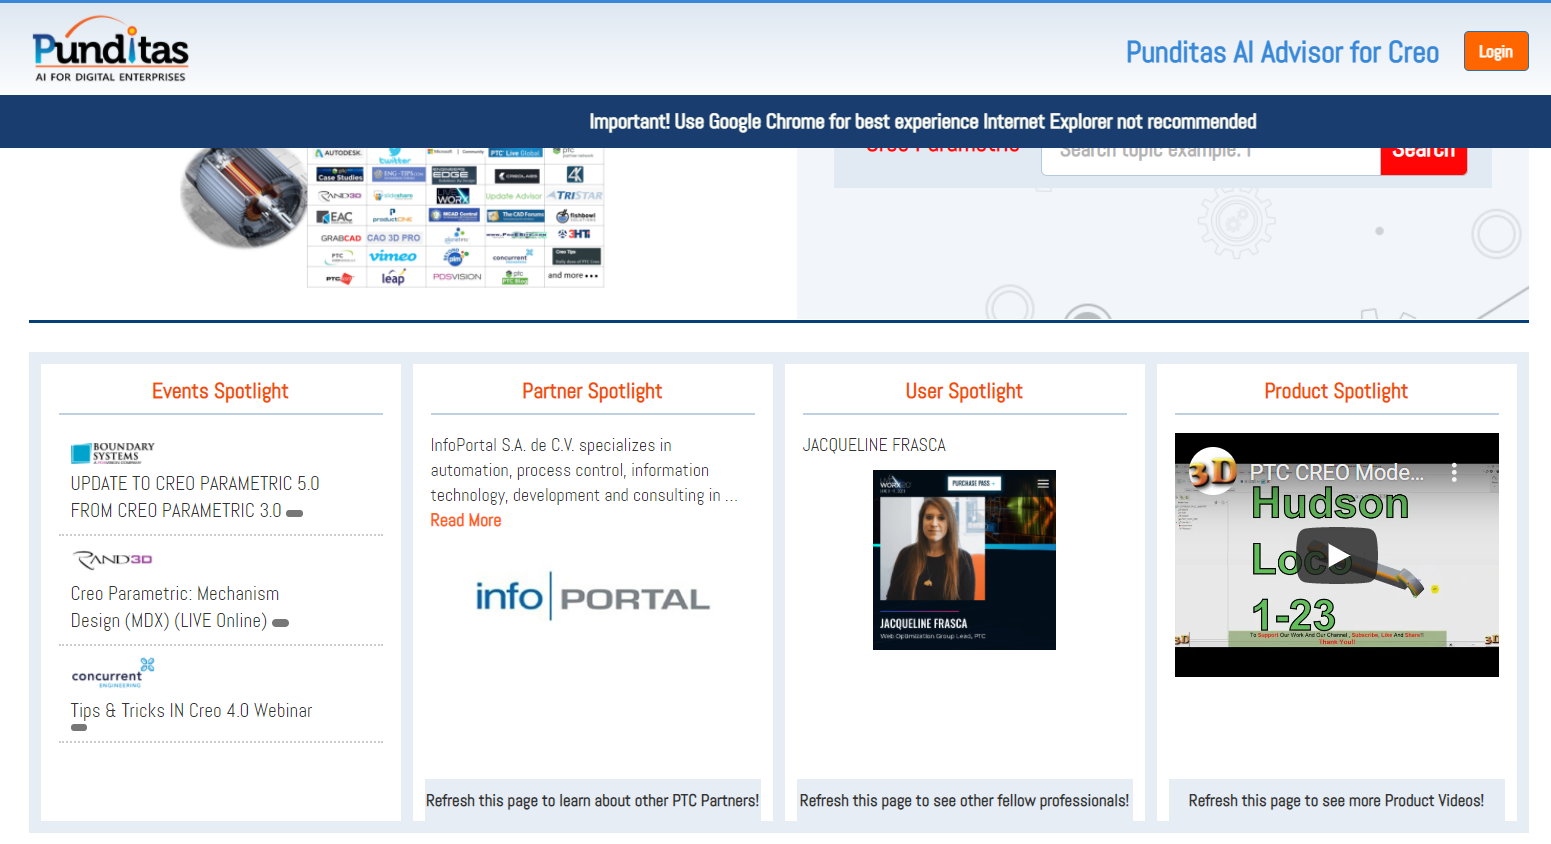Screen dimensions: 1551x844
Task: Open the video's three-dot options menu
Action: (x=1454, y=472)
